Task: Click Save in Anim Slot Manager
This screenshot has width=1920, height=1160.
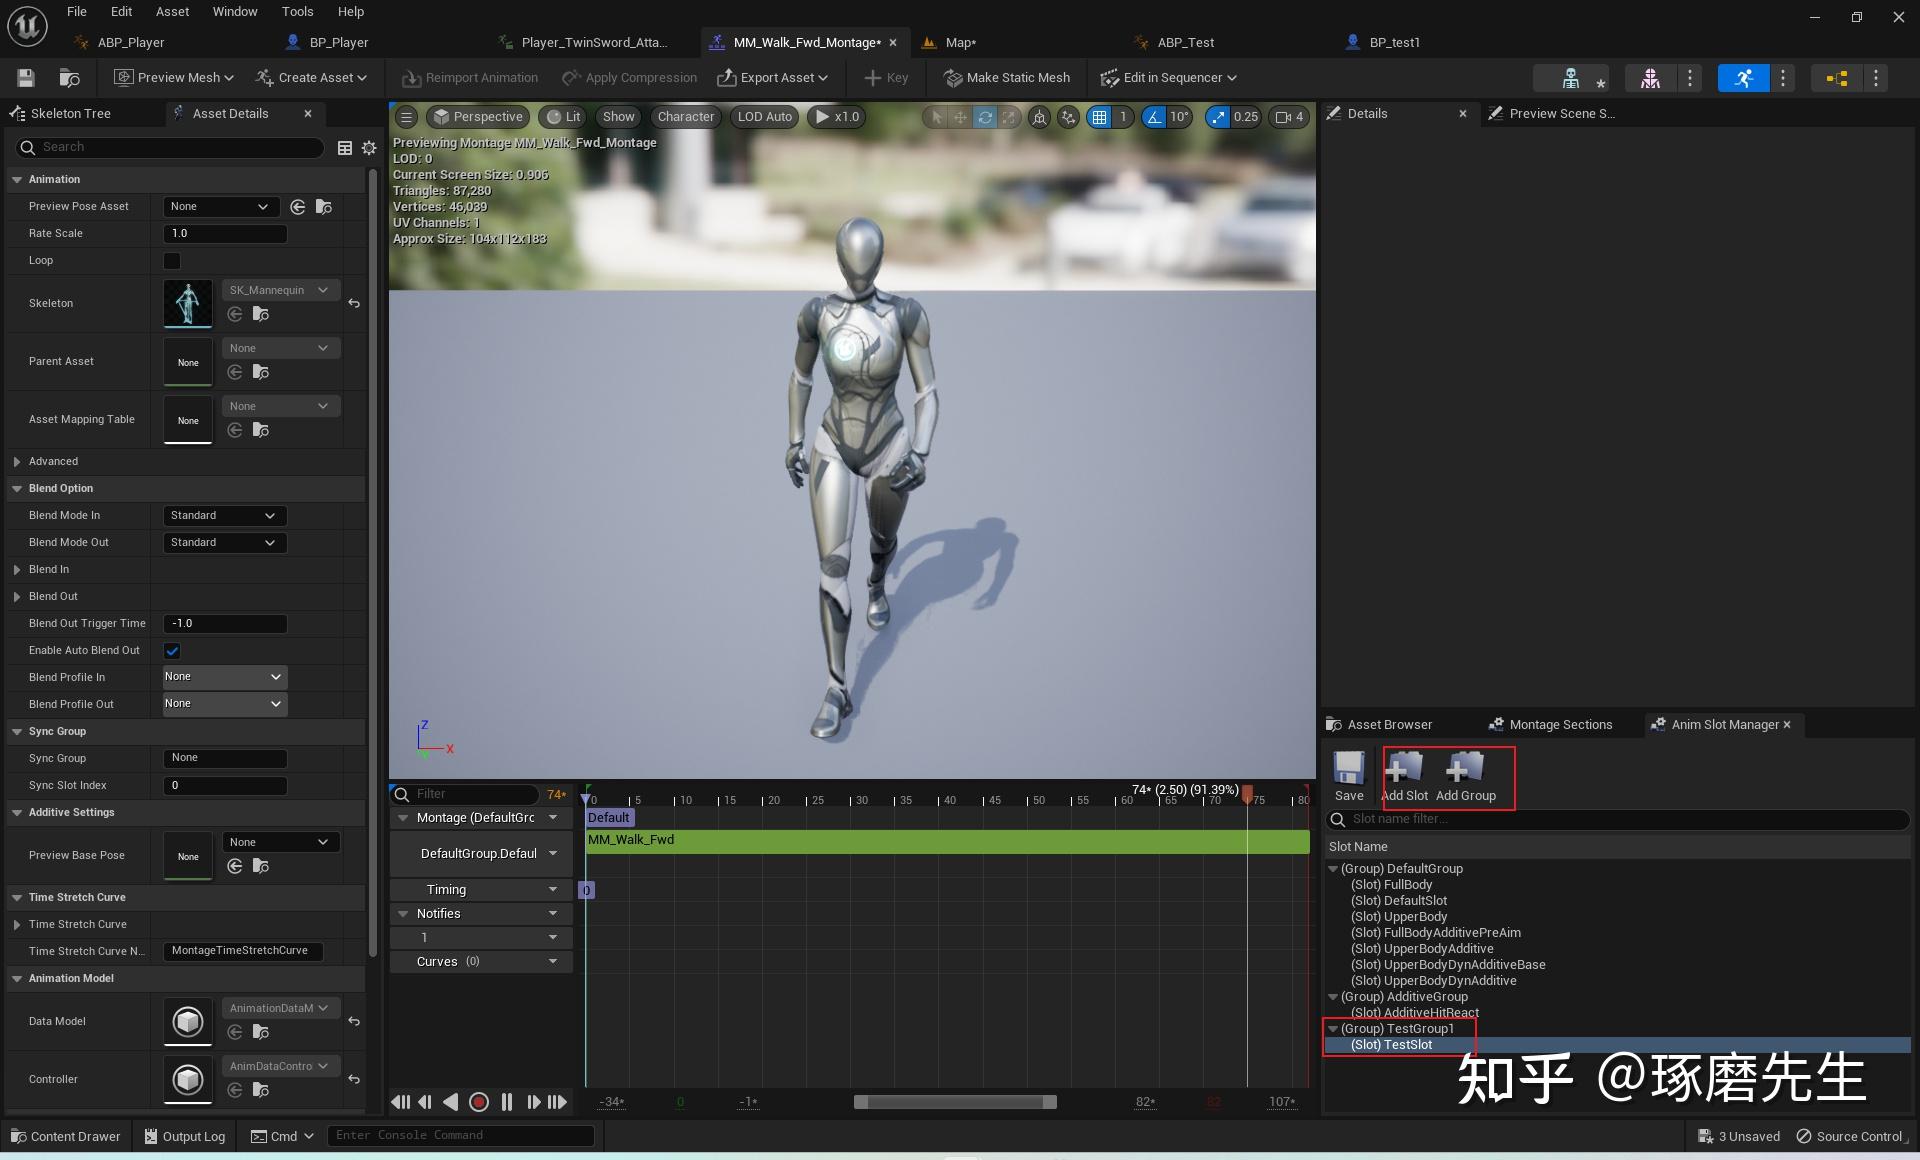Action: [1348, 777]
